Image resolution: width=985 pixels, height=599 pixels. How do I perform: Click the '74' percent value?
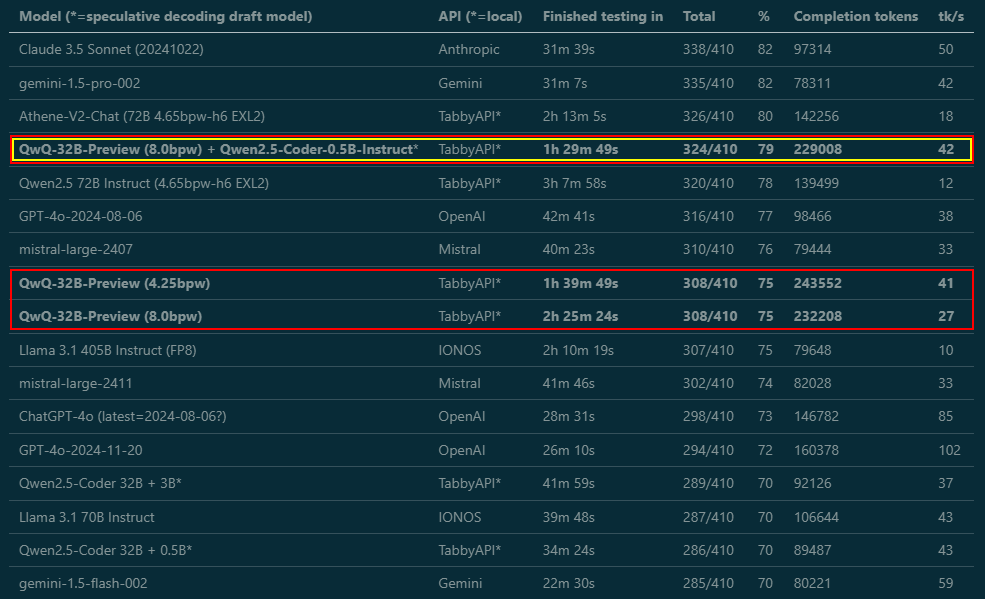[765, 384]
